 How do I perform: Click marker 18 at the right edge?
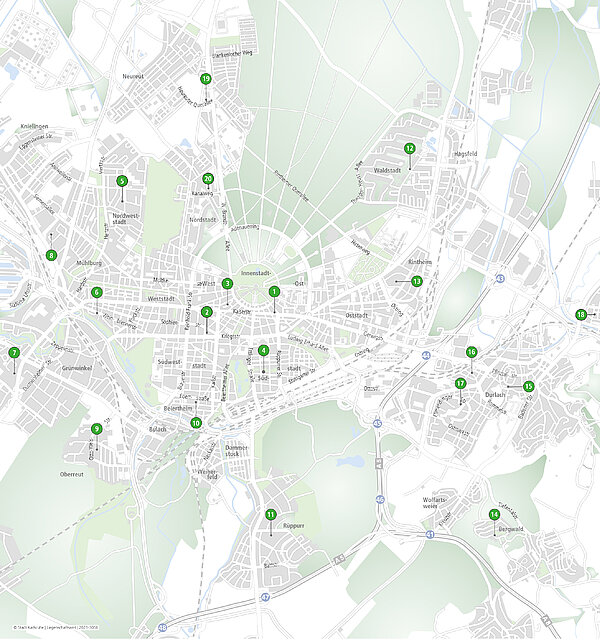[x=581, y=315]
